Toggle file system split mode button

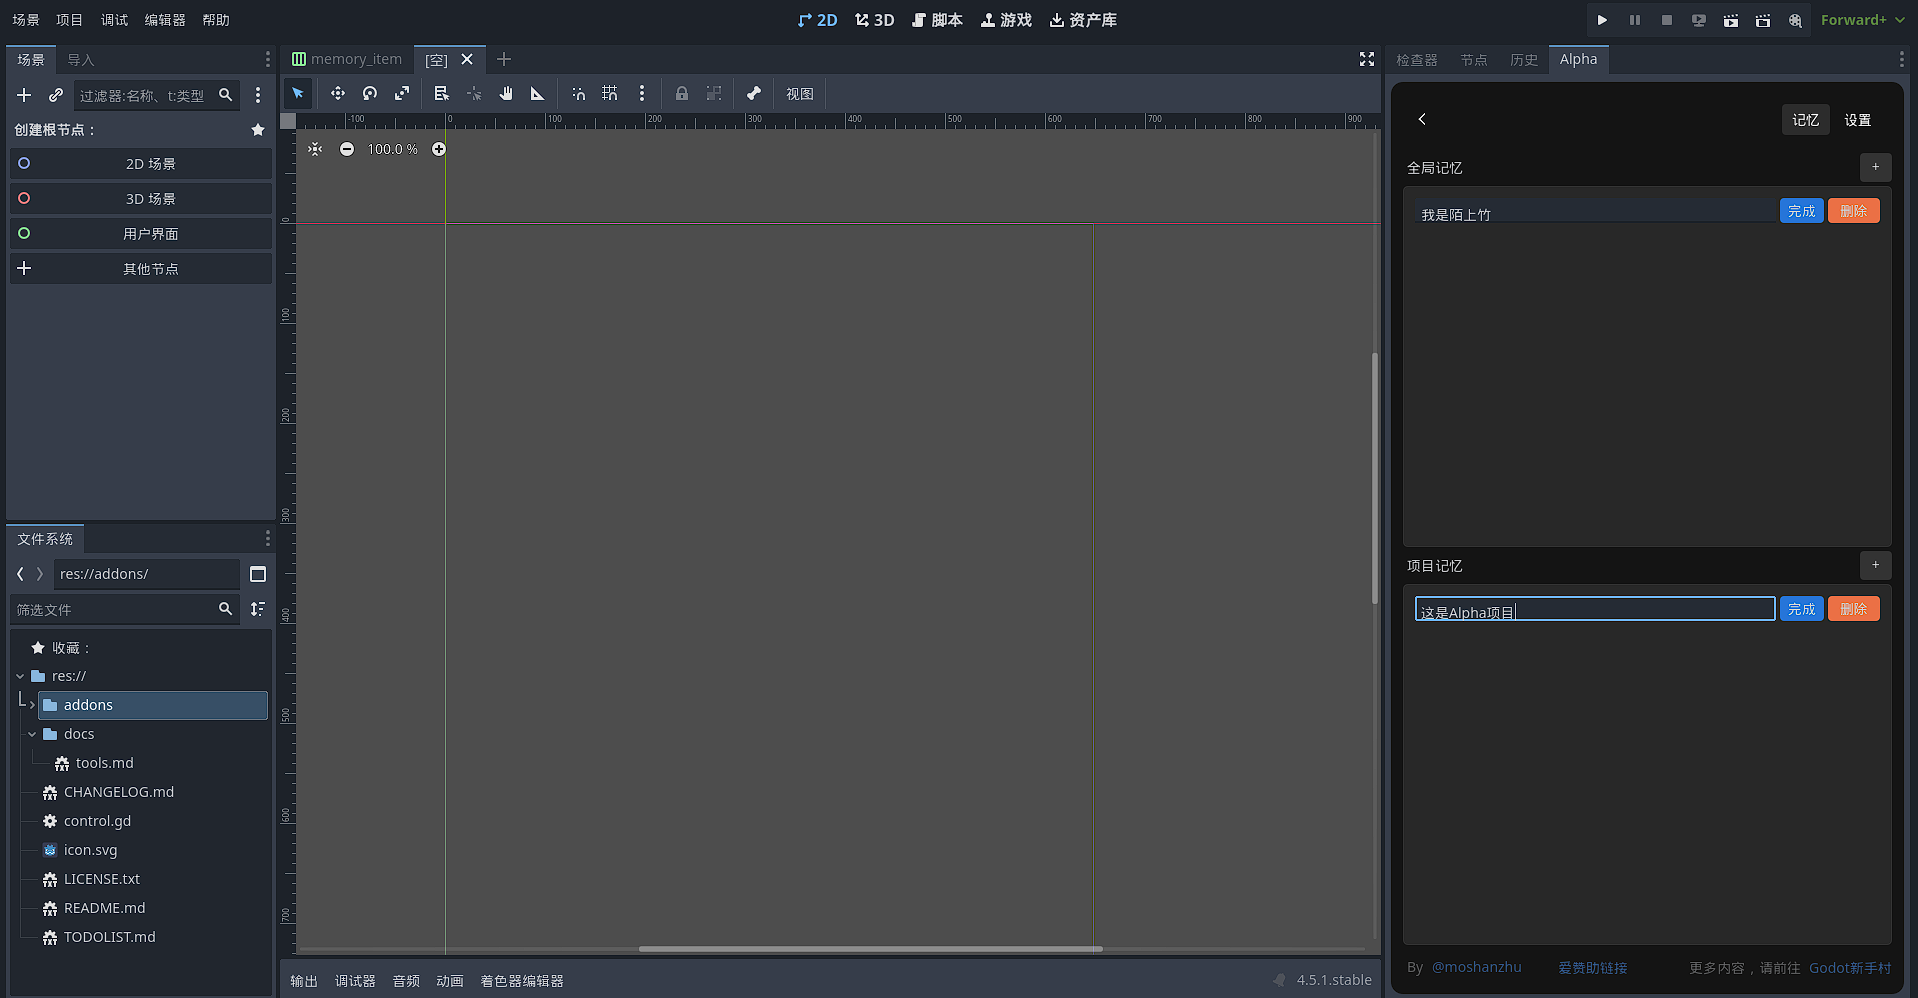tap(258, 574)
